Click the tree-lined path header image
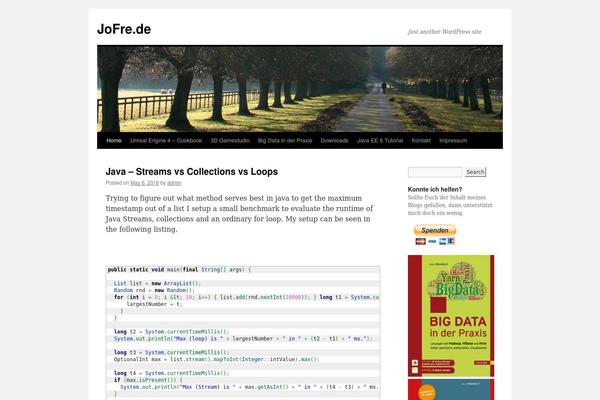The image size is (600, 400). click(x=300, y=88)
